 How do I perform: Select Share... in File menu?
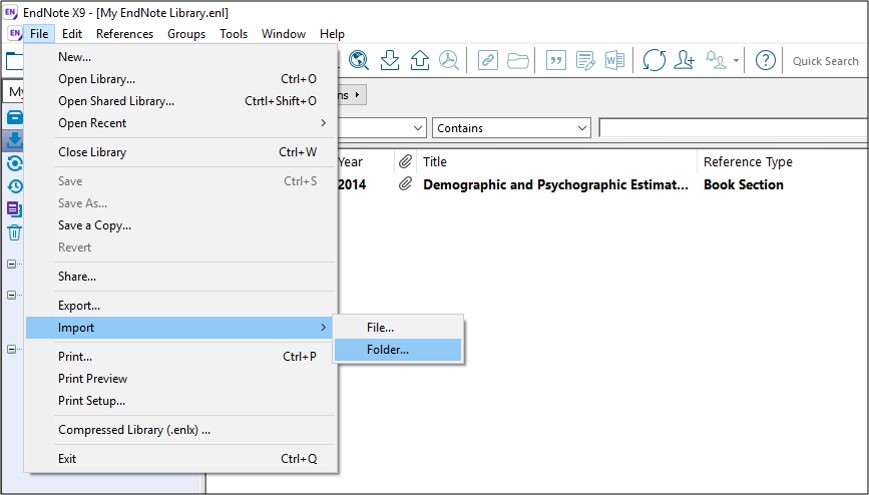point(181,276)
